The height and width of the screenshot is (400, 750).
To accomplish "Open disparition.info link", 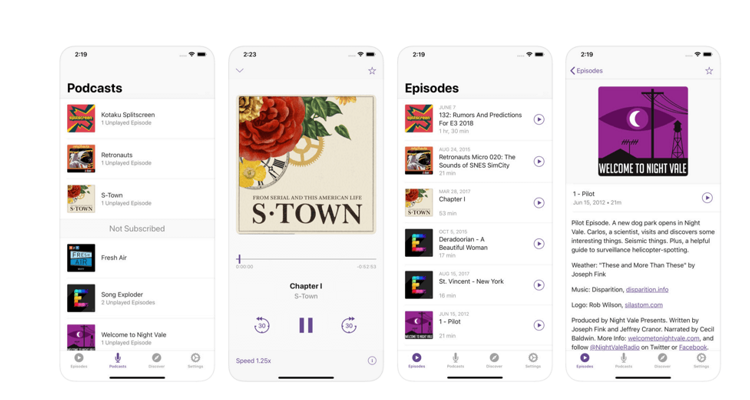I will (x=647, y=289).
